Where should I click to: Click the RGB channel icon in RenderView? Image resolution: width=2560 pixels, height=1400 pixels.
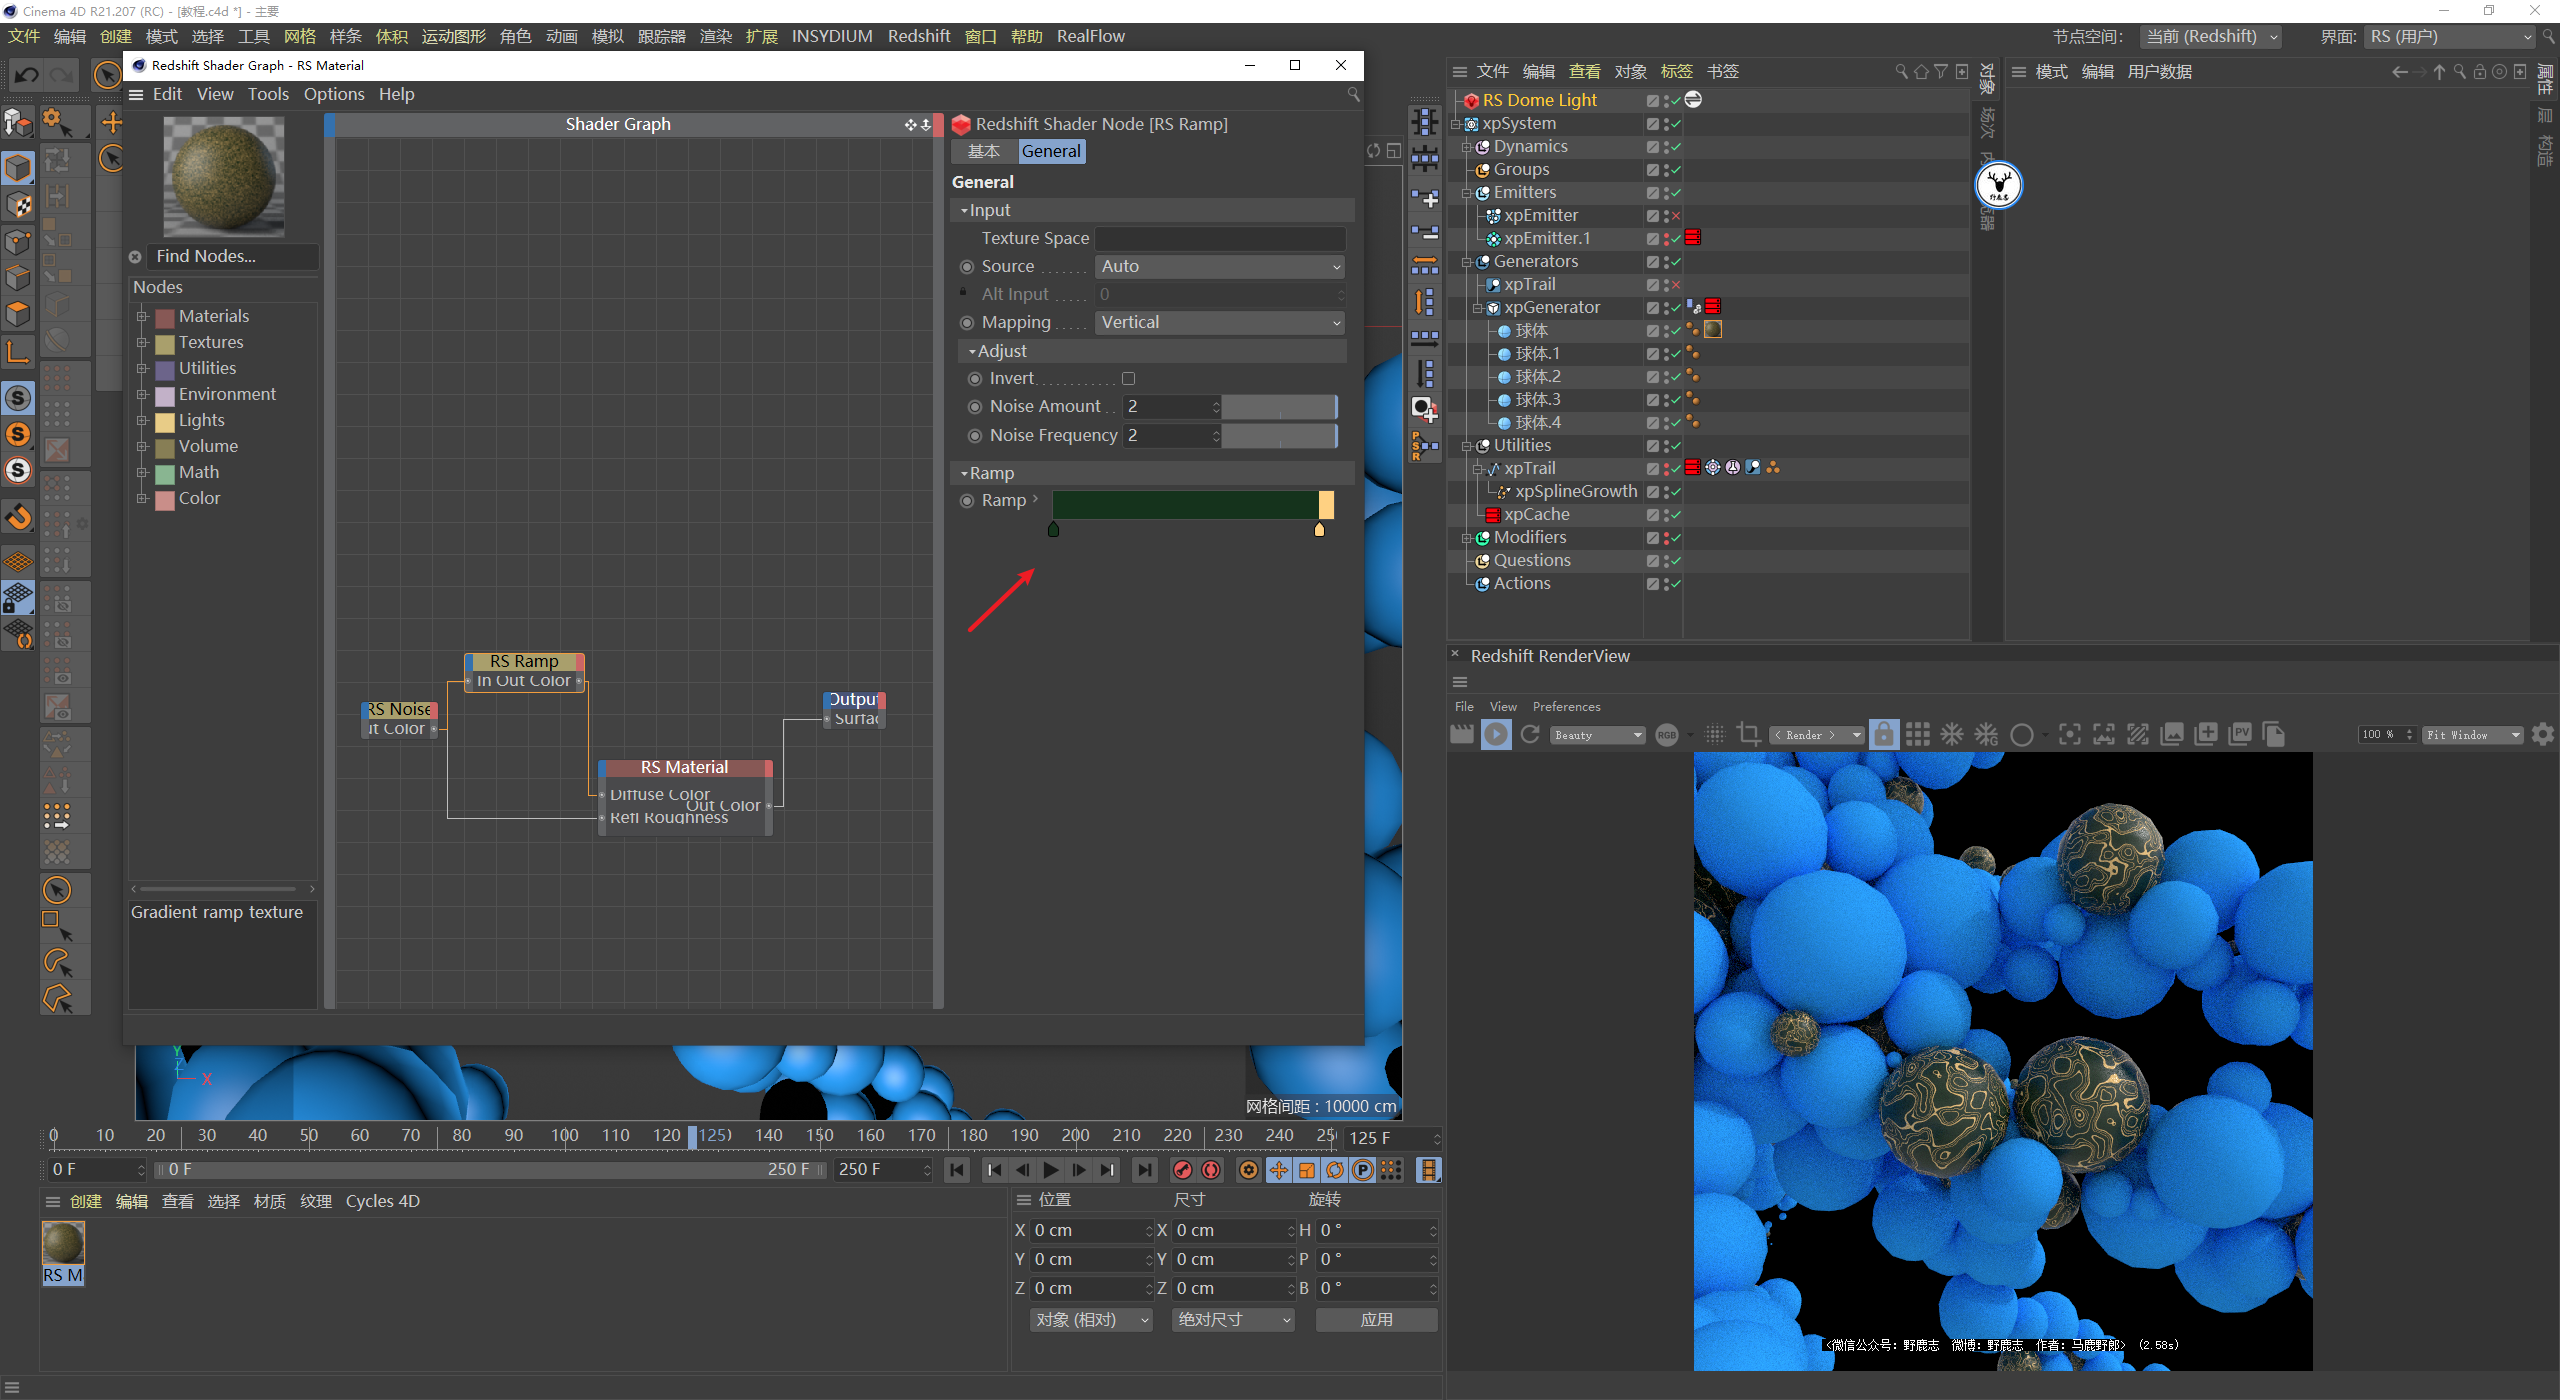click(1667, 735)
